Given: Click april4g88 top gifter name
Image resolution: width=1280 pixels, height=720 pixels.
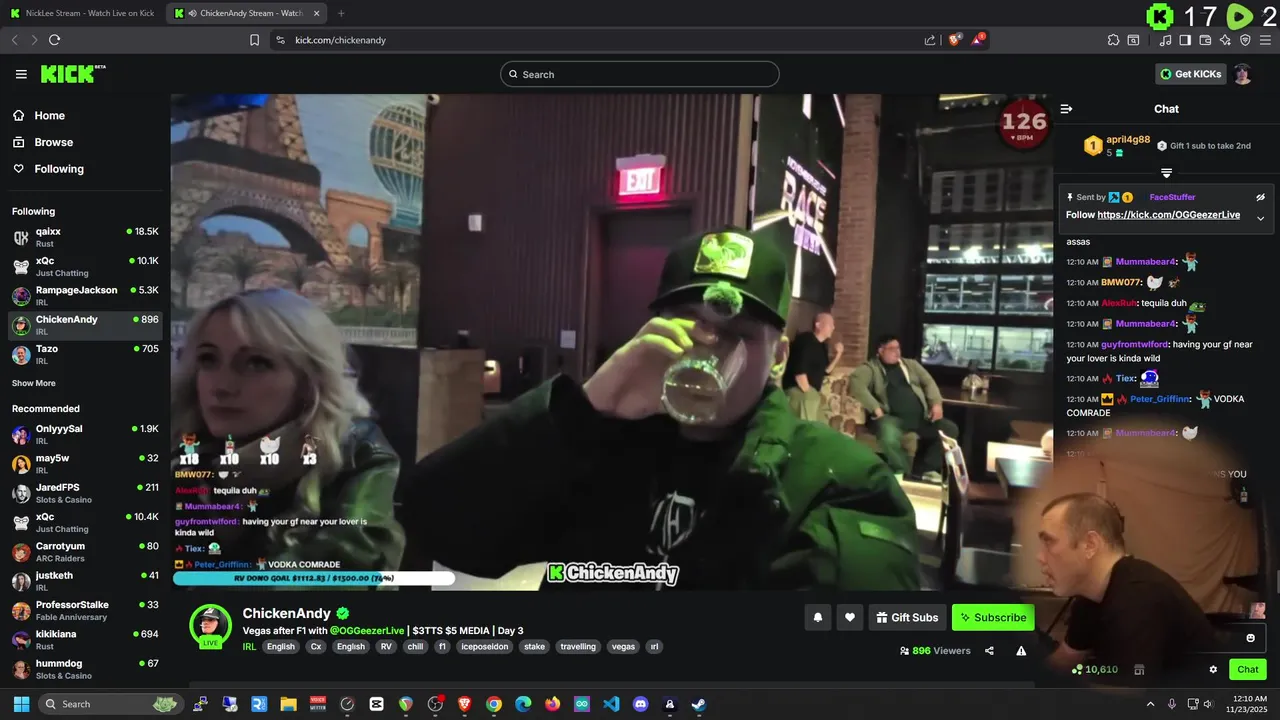Looking at the screenshot, I should (1128, 140).
